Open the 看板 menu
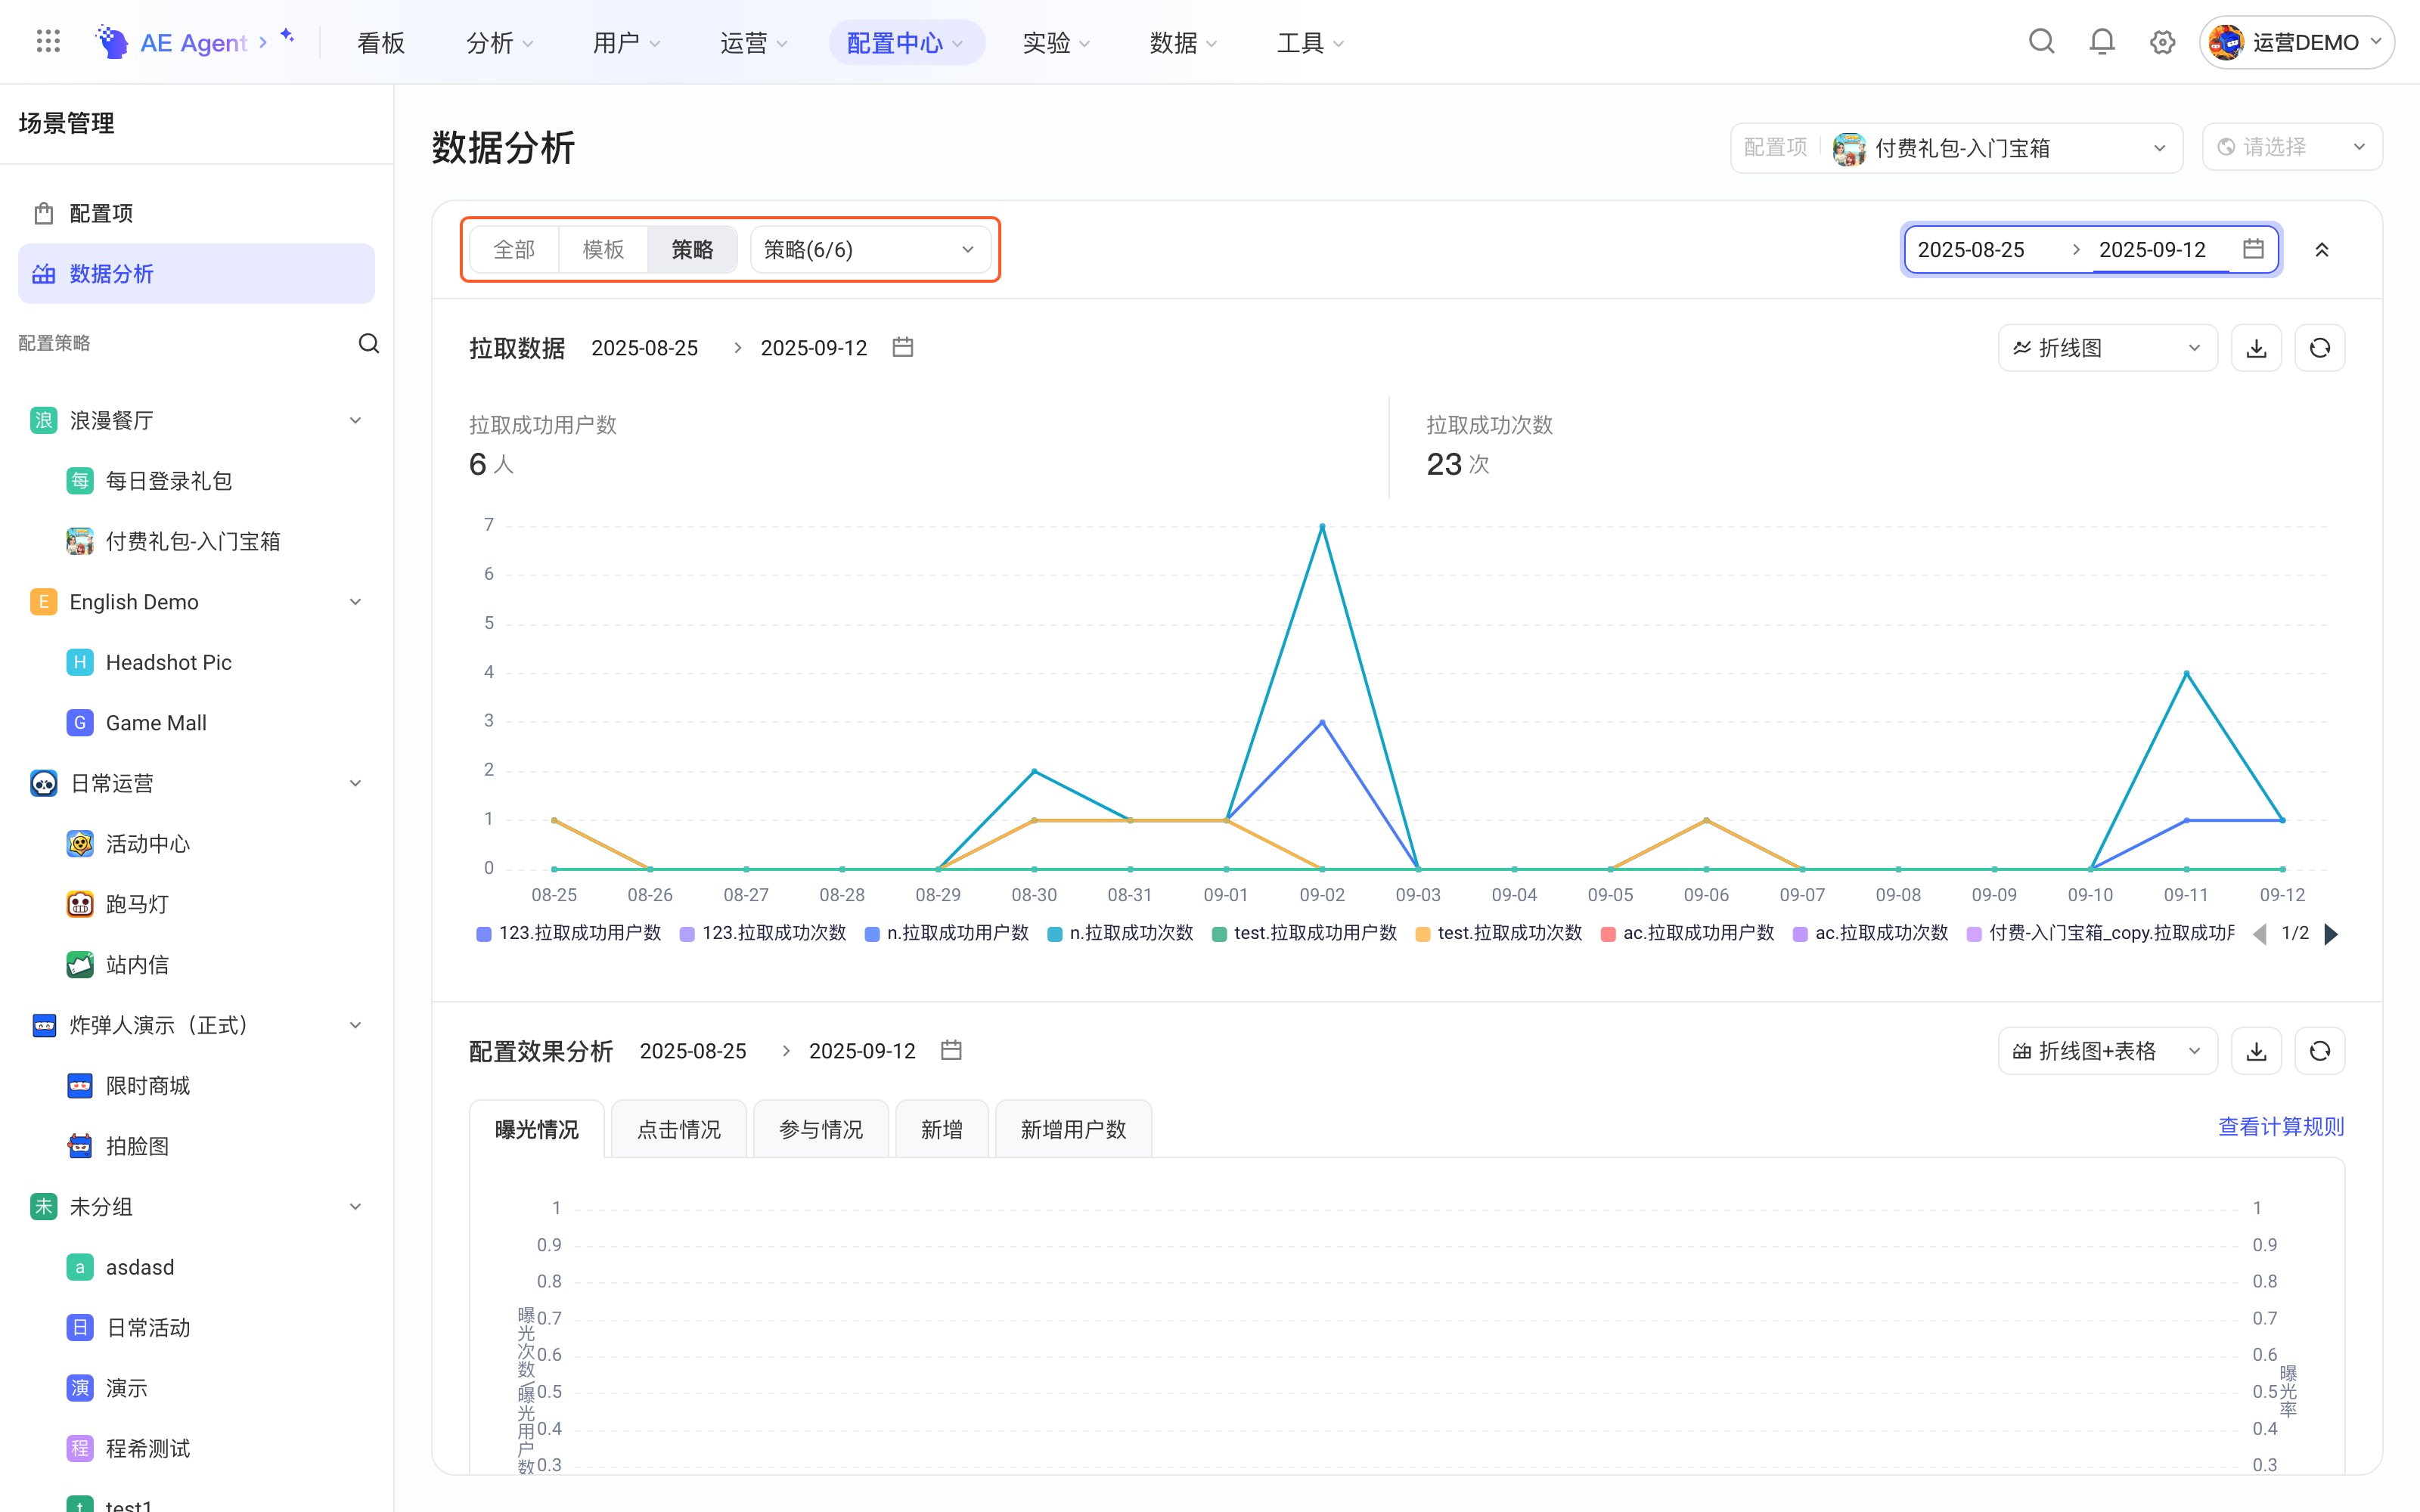 (381, 42)
